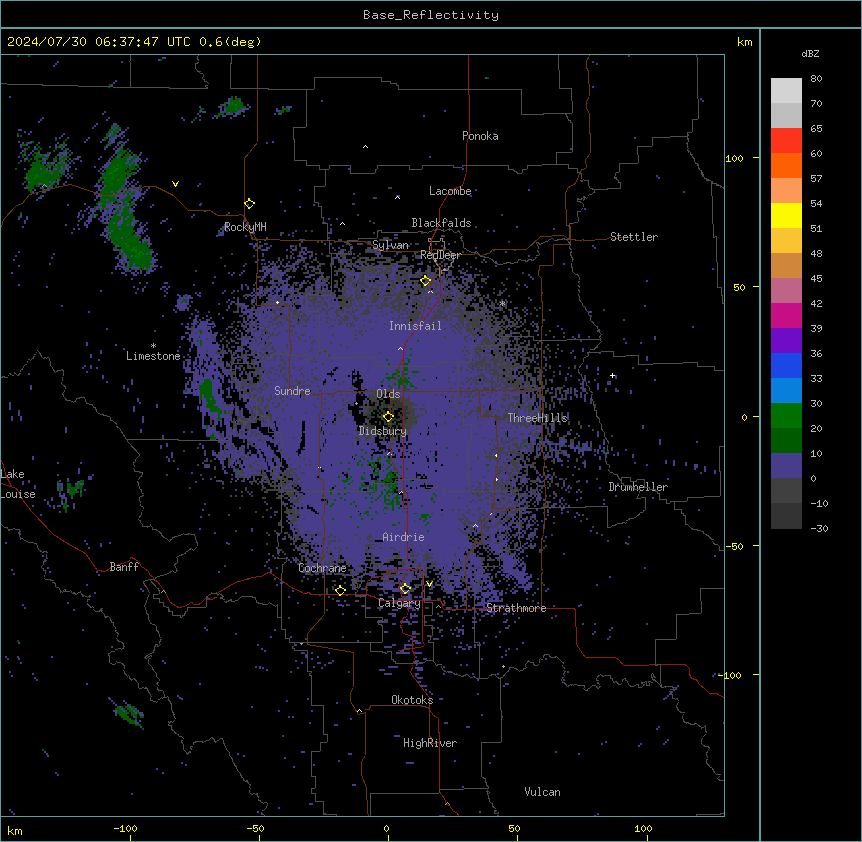The height and width of the screenshot is (842, 862).
Task: Click the Innisfail city label
Action: [415, 326]
